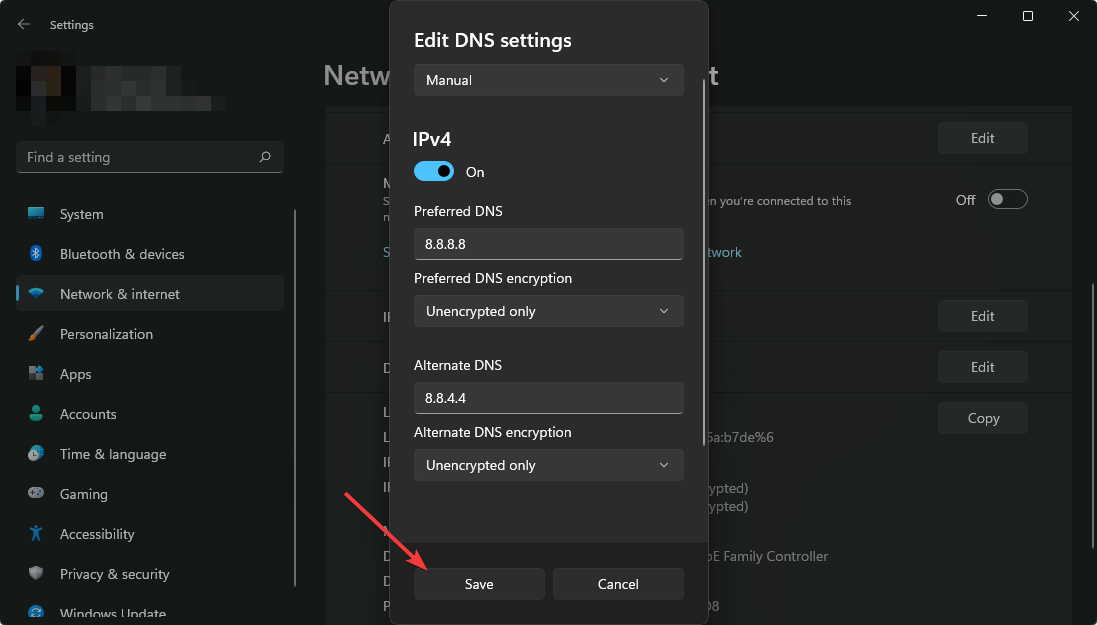Screen dimensions: 1097x625
Task: Expand the Preferred DNS encryption dropdown
Action: click(548, 311)
